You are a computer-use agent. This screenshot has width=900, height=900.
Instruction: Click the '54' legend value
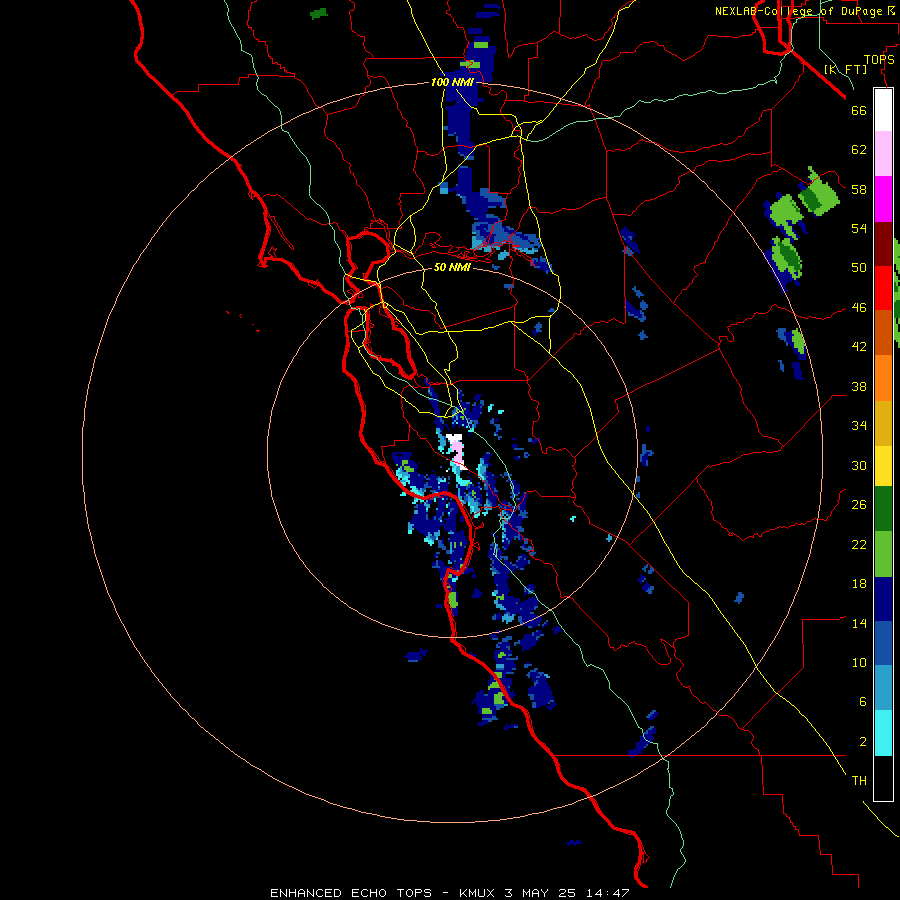[x=859, y=228]
